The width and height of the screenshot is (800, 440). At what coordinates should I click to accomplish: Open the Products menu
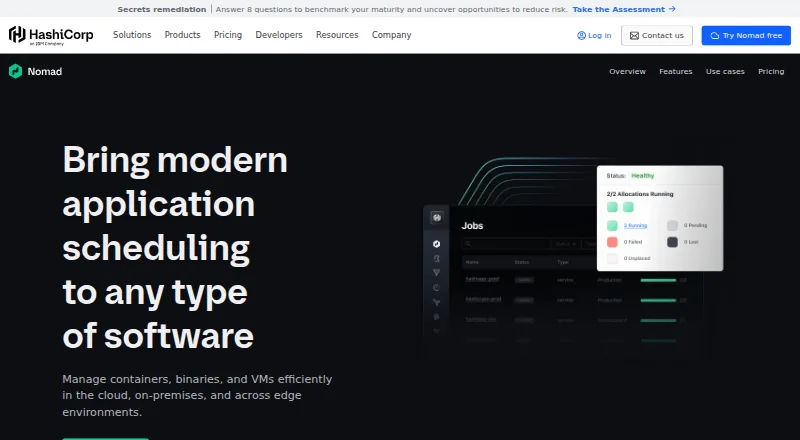pos(182,35)
